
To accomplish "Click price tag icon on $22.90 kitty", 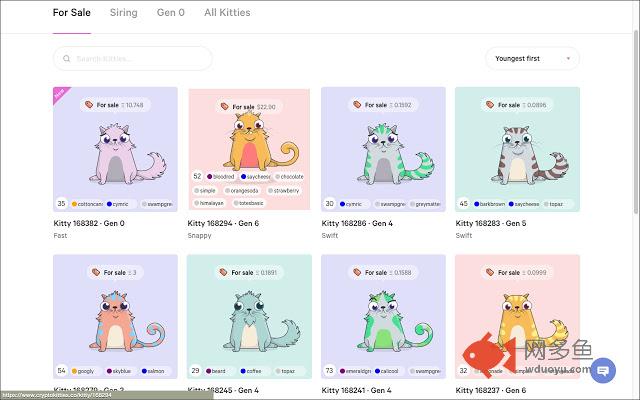I will [x=224, y=107].
